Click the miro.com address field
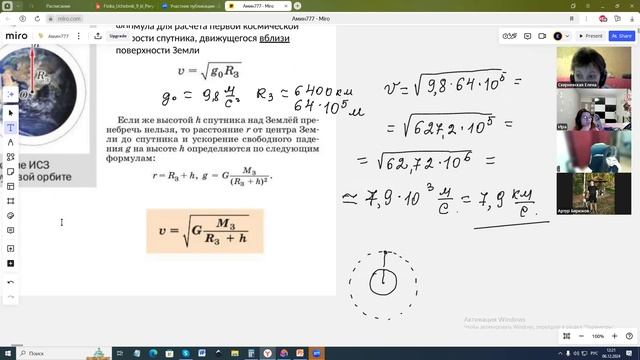 click(65, 19)
